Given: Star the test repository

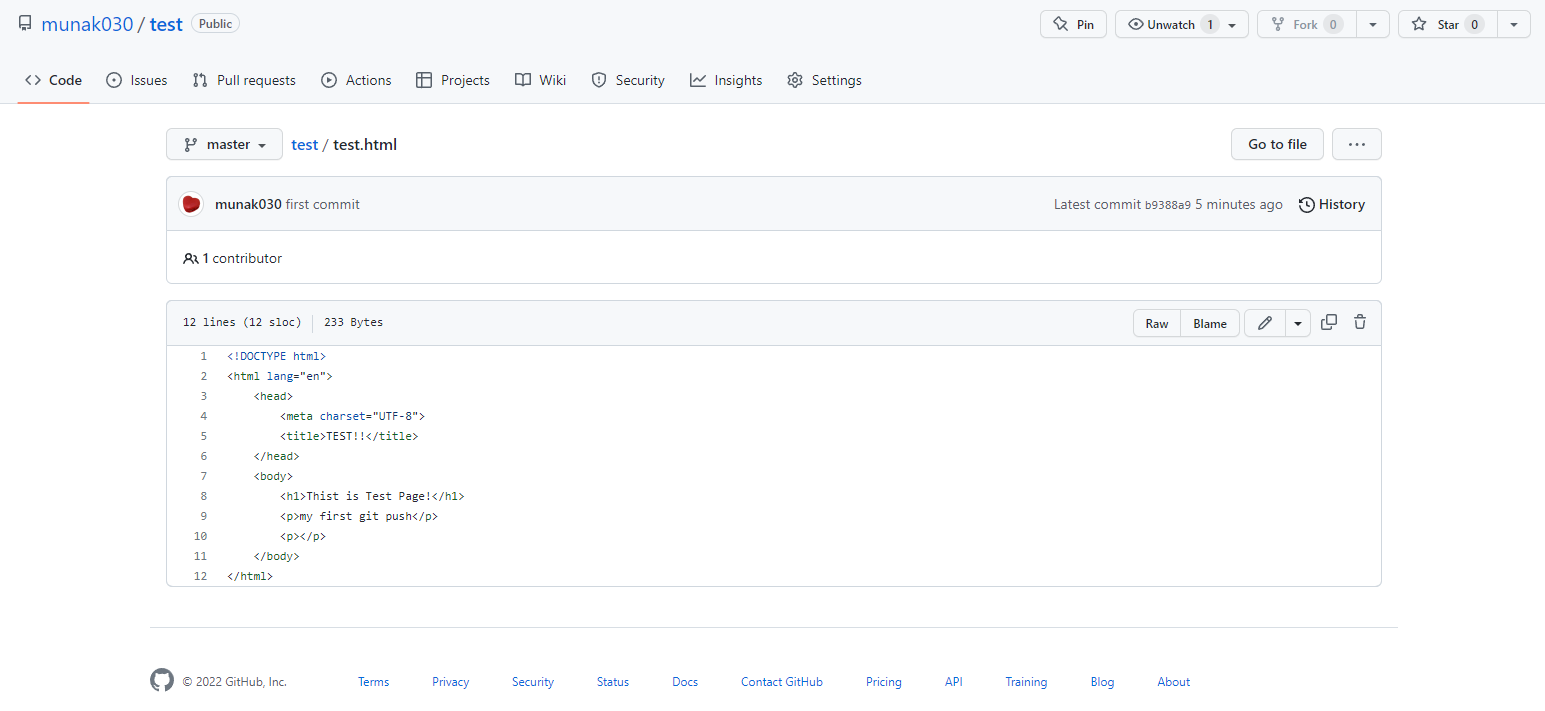Looking at the screenshot, I should 1447,24.
